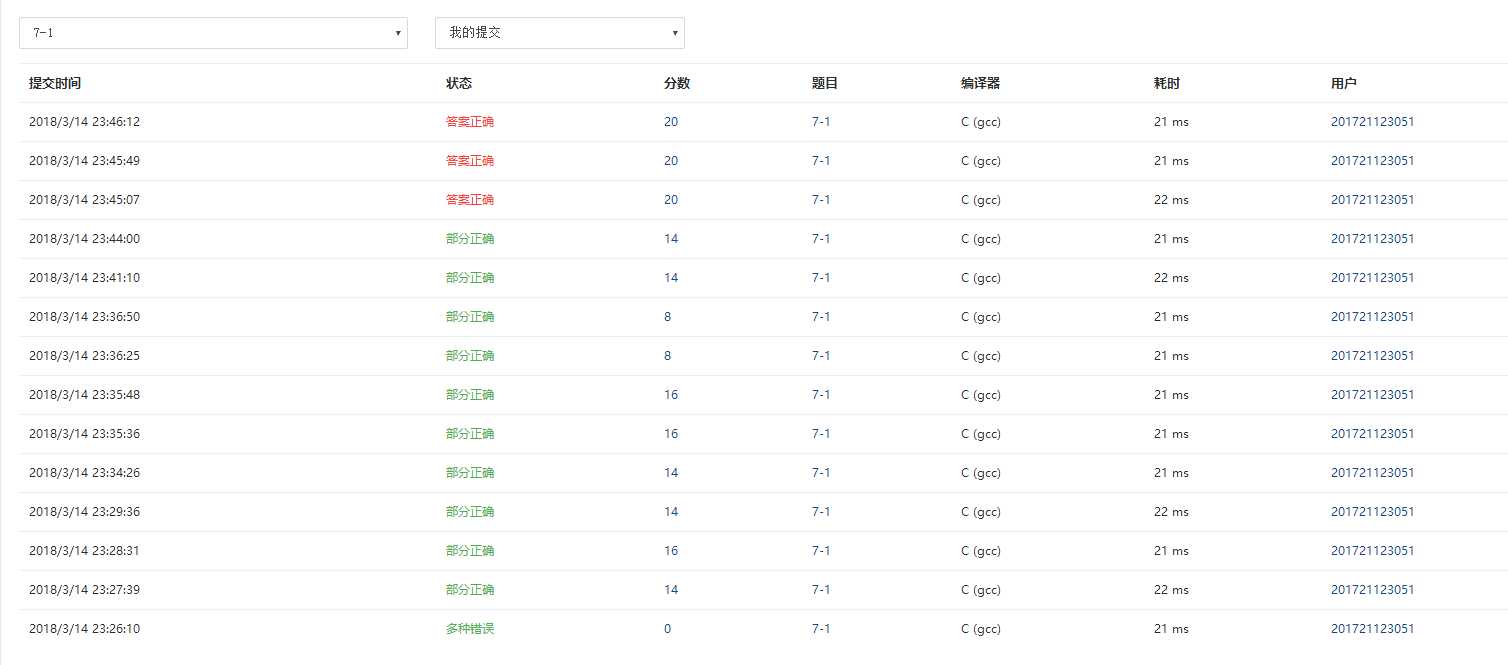The height and width of the screenshot is (665, 1508).
Task: Open problem 7-1 link in the 23:41:10 row
Action: click(x=821, y=278)
